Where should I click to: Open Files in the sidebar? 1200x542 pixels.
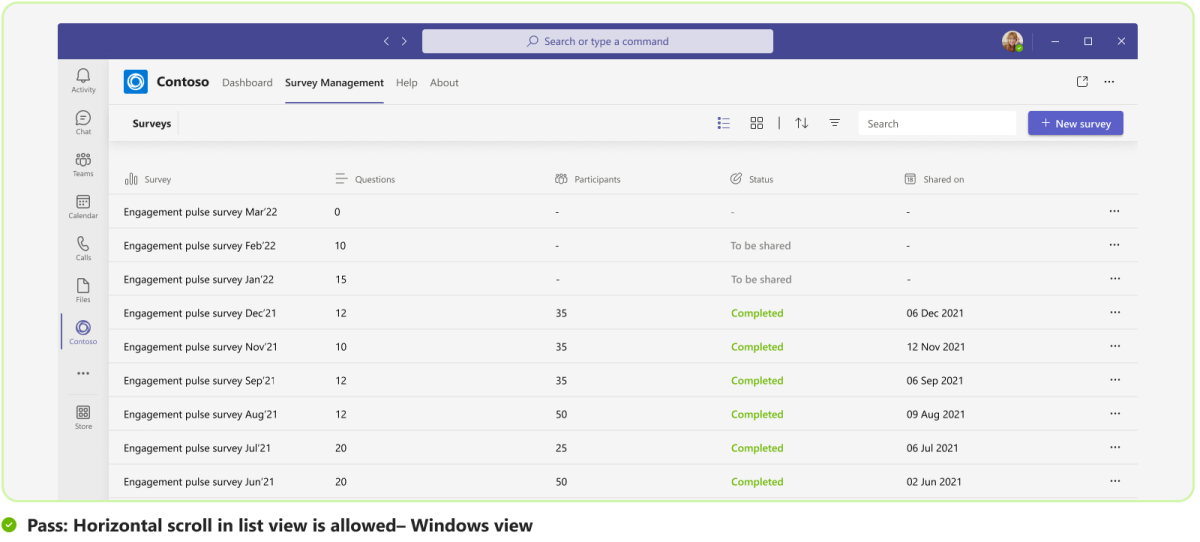click(83, 290)
